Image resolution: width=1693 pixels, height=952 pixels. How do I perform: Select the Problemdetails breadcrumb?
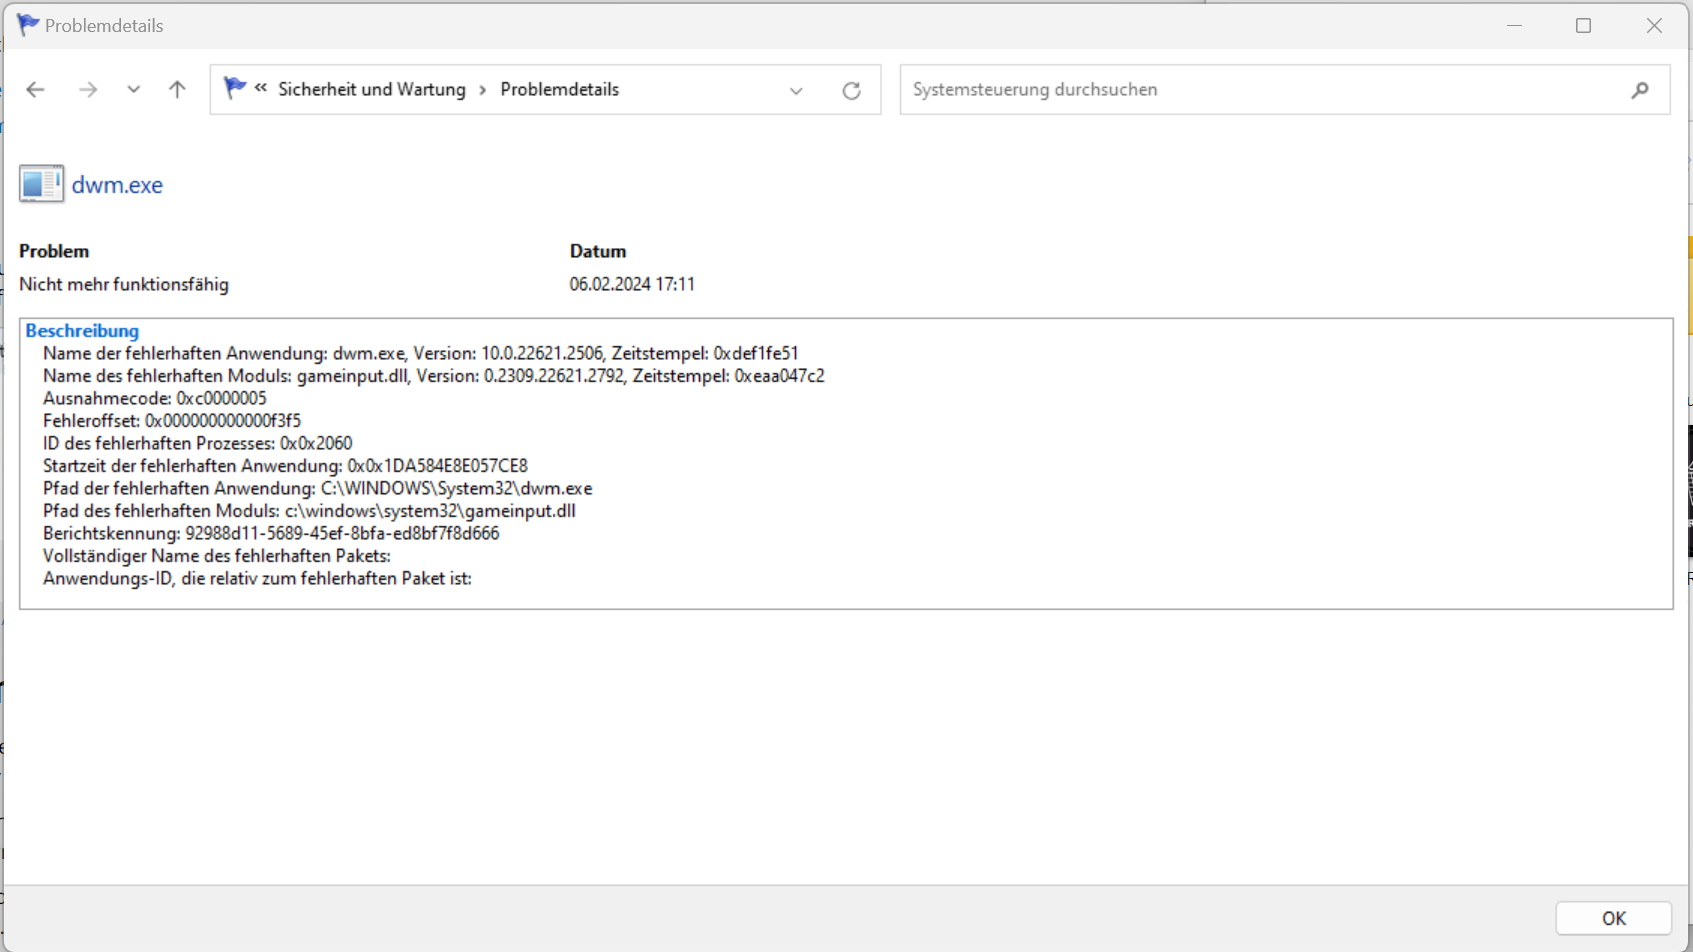pos(560,89)
